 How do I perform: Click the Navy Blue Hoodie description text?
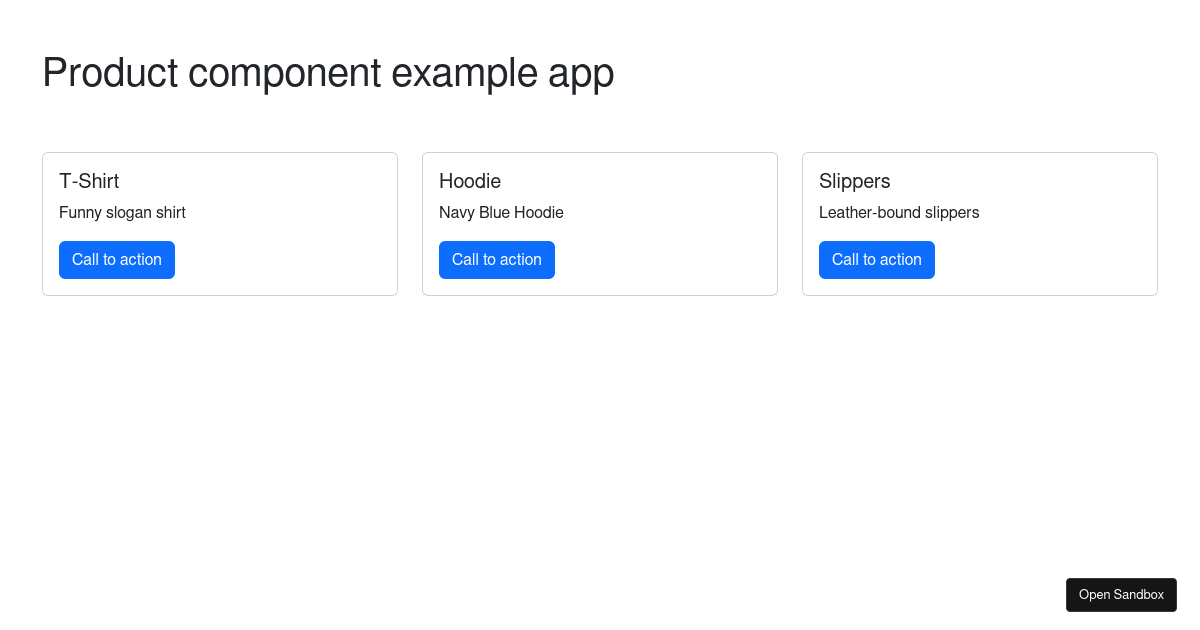pos(501,212)
